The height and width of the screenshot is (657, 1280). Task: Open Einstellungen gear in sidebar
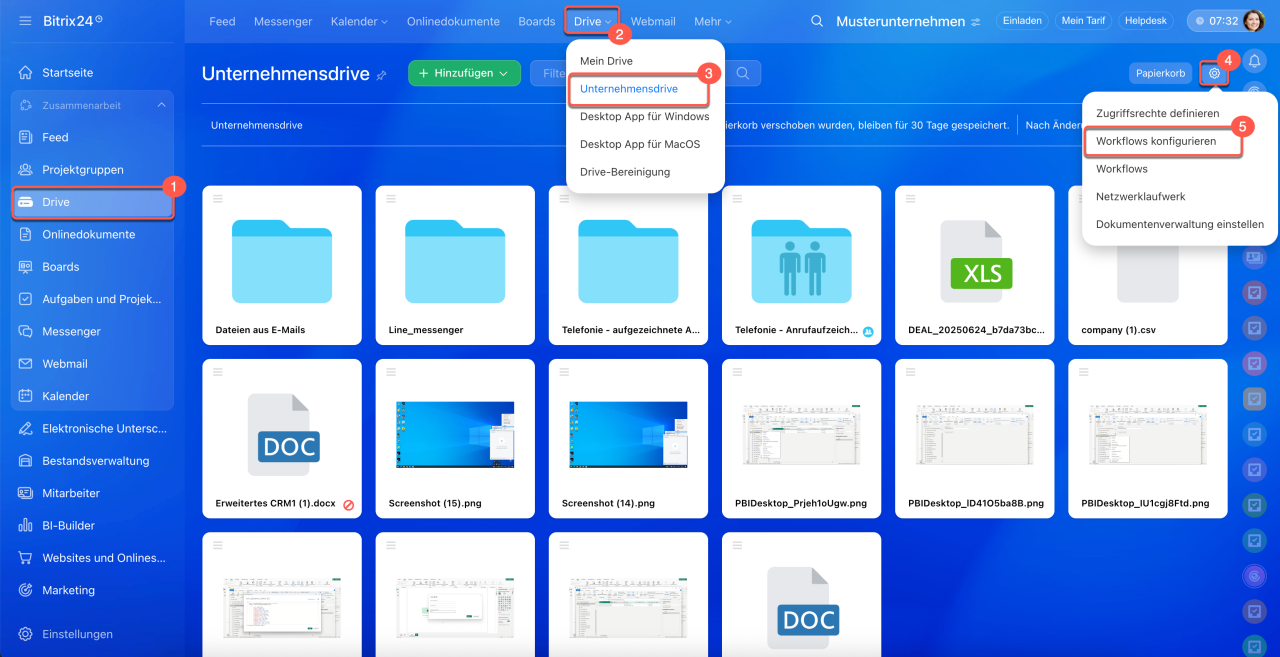pos(25,634)
